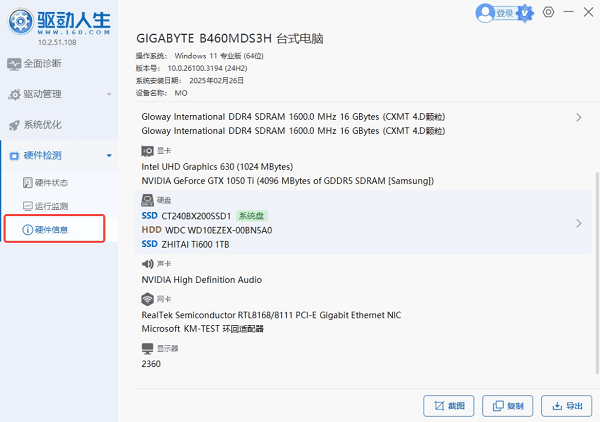Screen dimensions: 600x422
Task: Expand memory details chevron
Action: click(579, 118)
